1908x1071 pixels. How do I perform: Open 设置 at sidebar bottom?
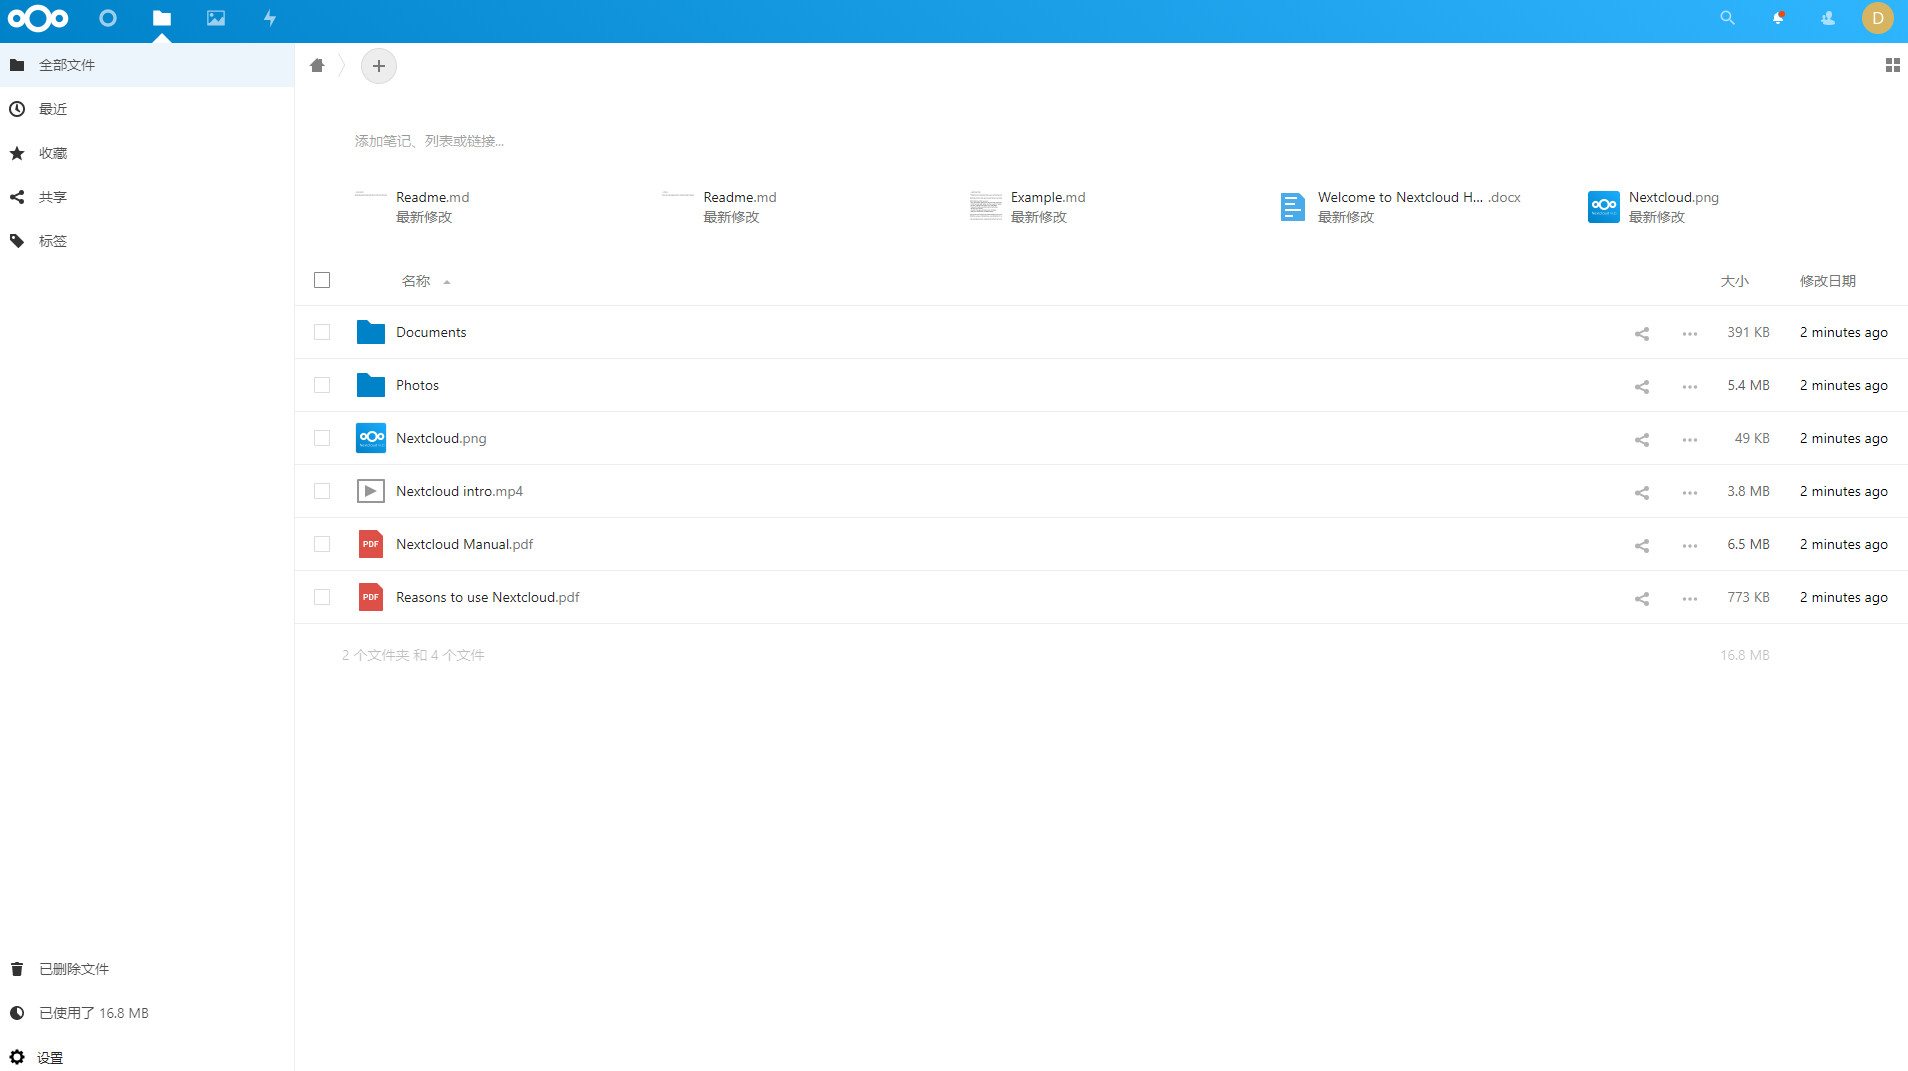tap(147, 1057)
